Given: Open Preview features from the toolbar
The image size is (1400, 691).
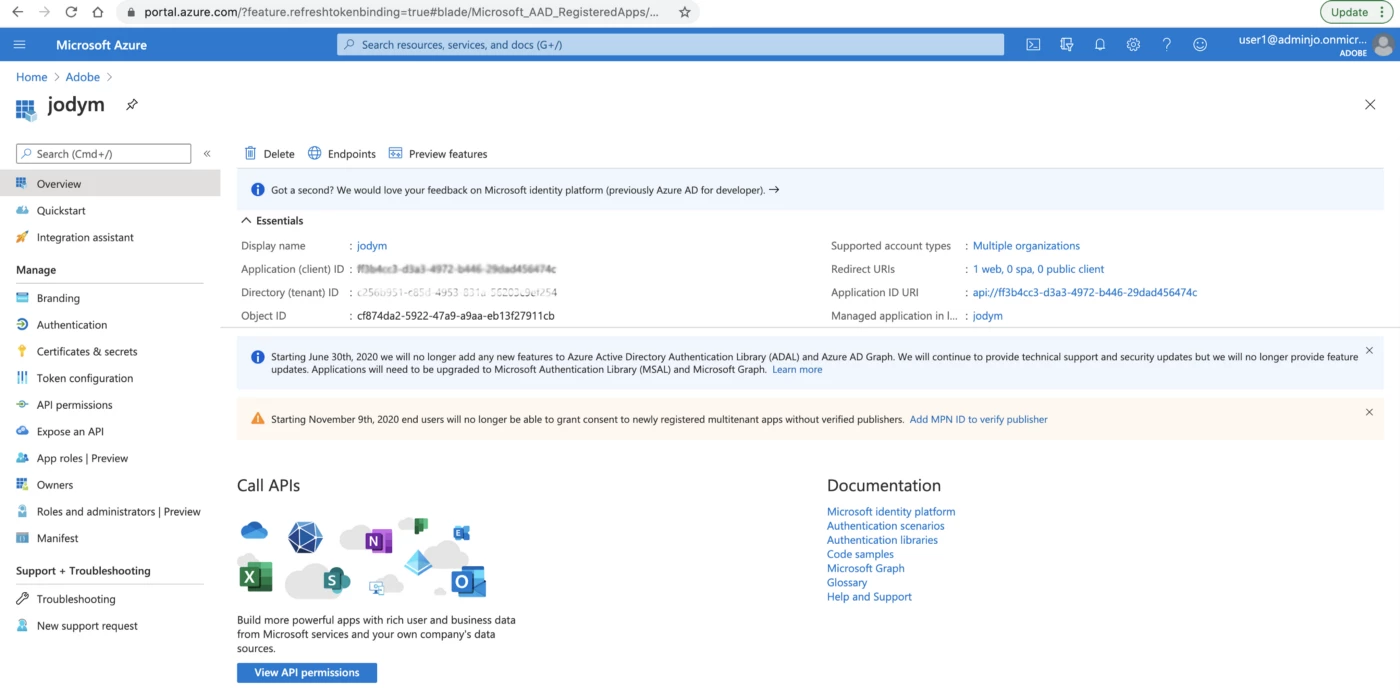Looking at the screenshot, I should point(438,154).
